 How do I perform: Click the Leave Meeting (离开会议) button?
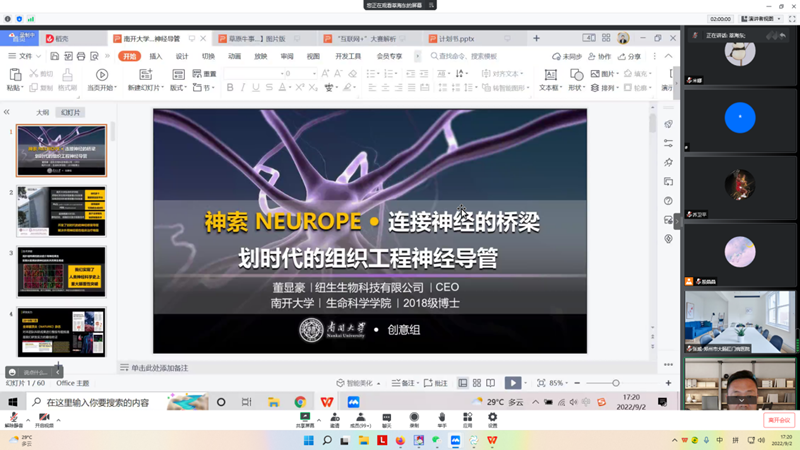click(x=779, y=420)
